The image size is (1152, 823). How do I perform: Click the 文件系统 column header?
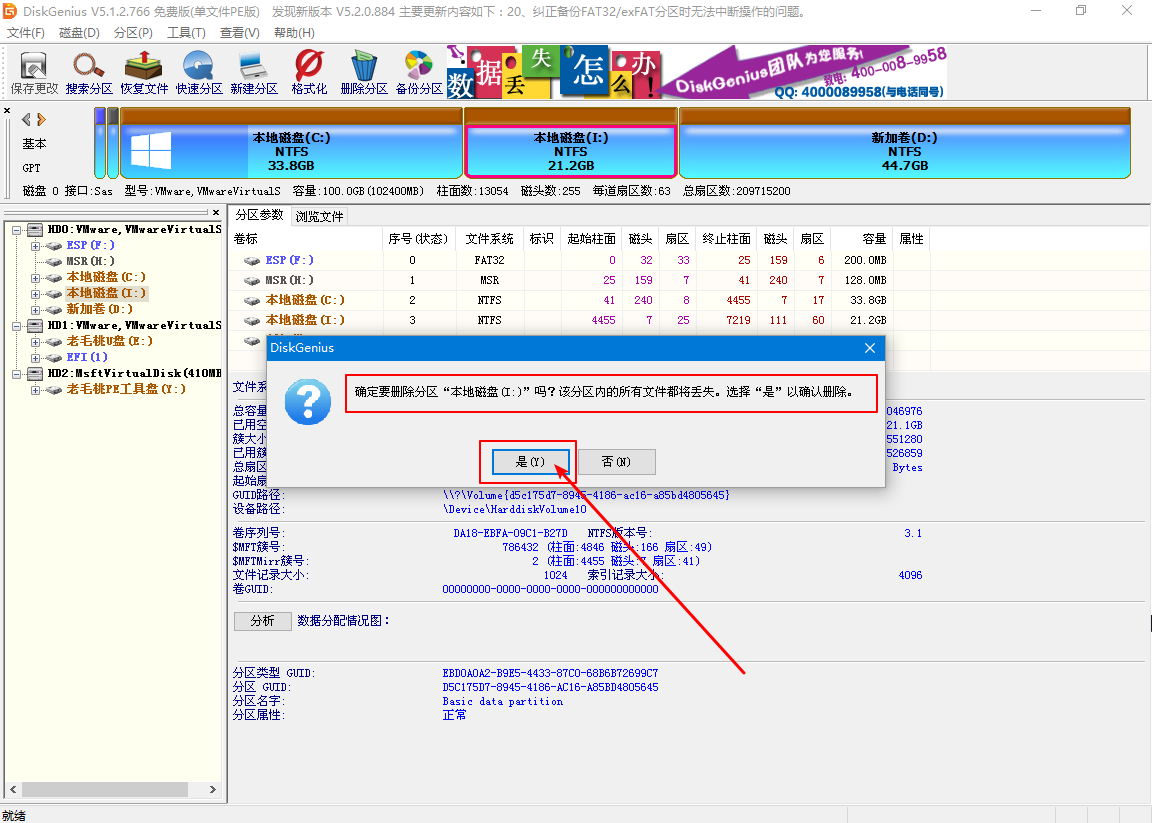tap(489, 239)
